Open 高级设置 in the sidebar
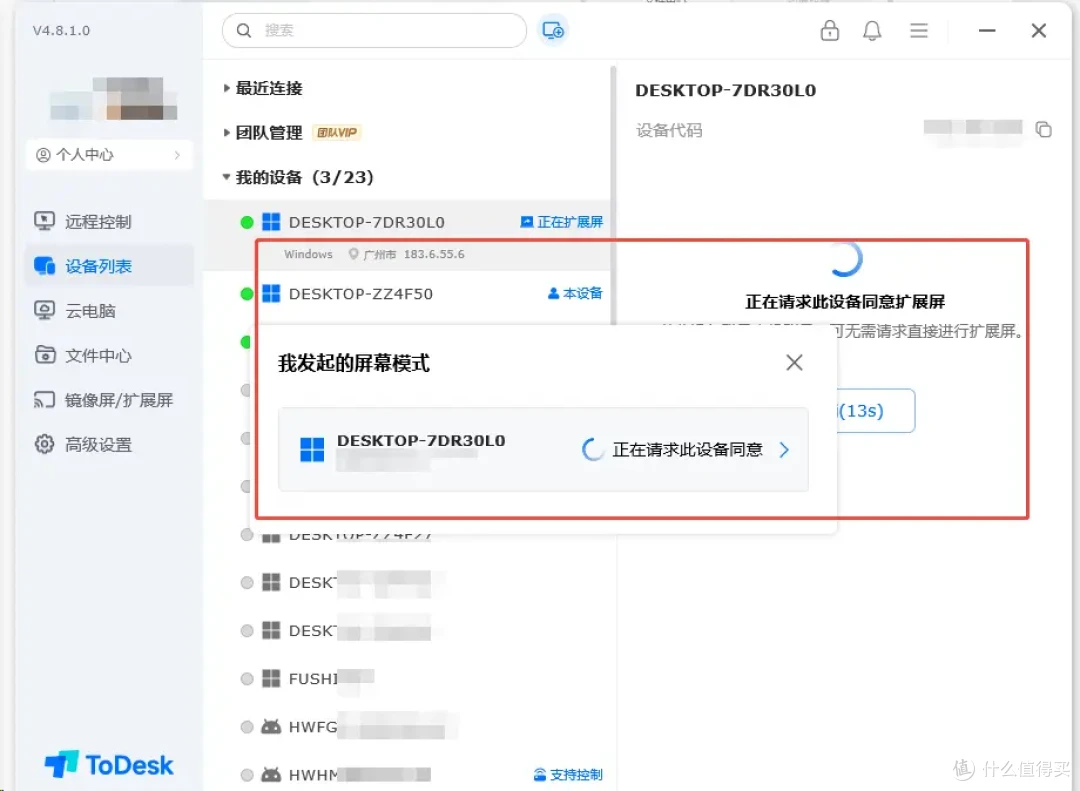Screen dimensions: 1080x791 tap(109, 444)
